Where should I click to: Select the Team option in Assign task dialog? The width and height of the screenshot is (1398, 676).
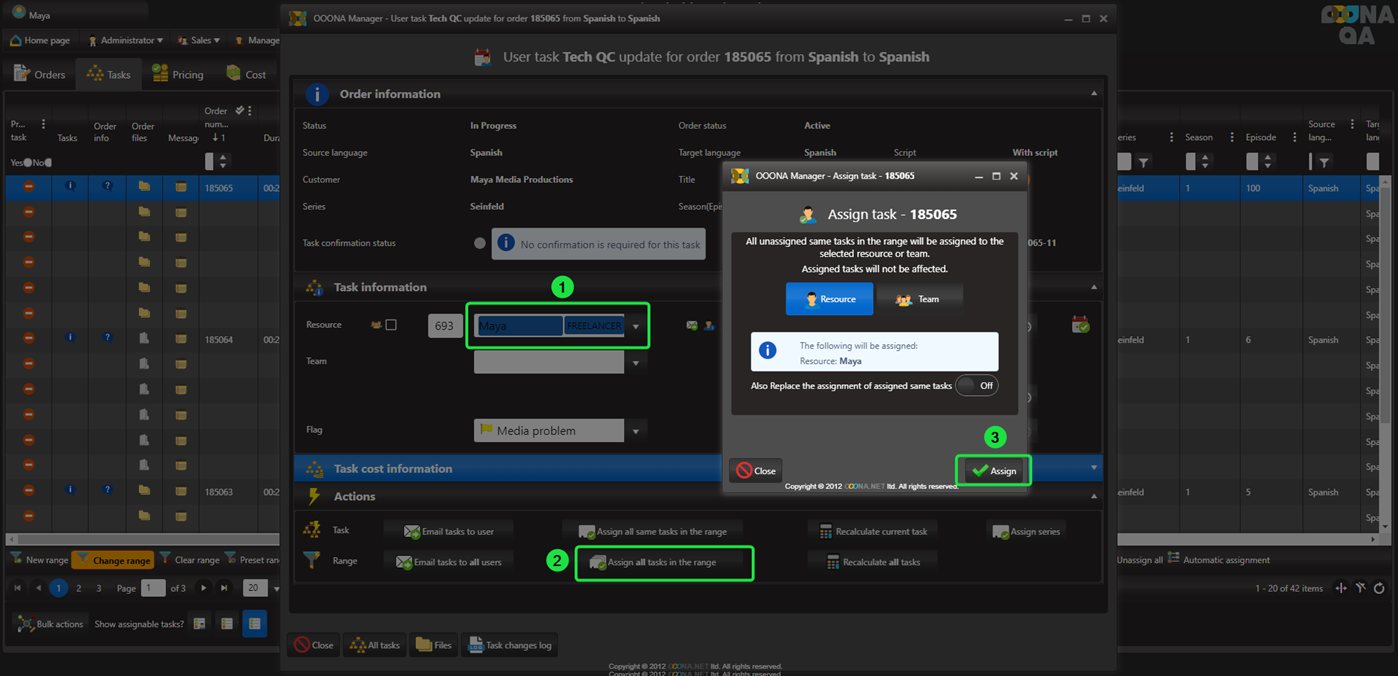coord(918,299)
